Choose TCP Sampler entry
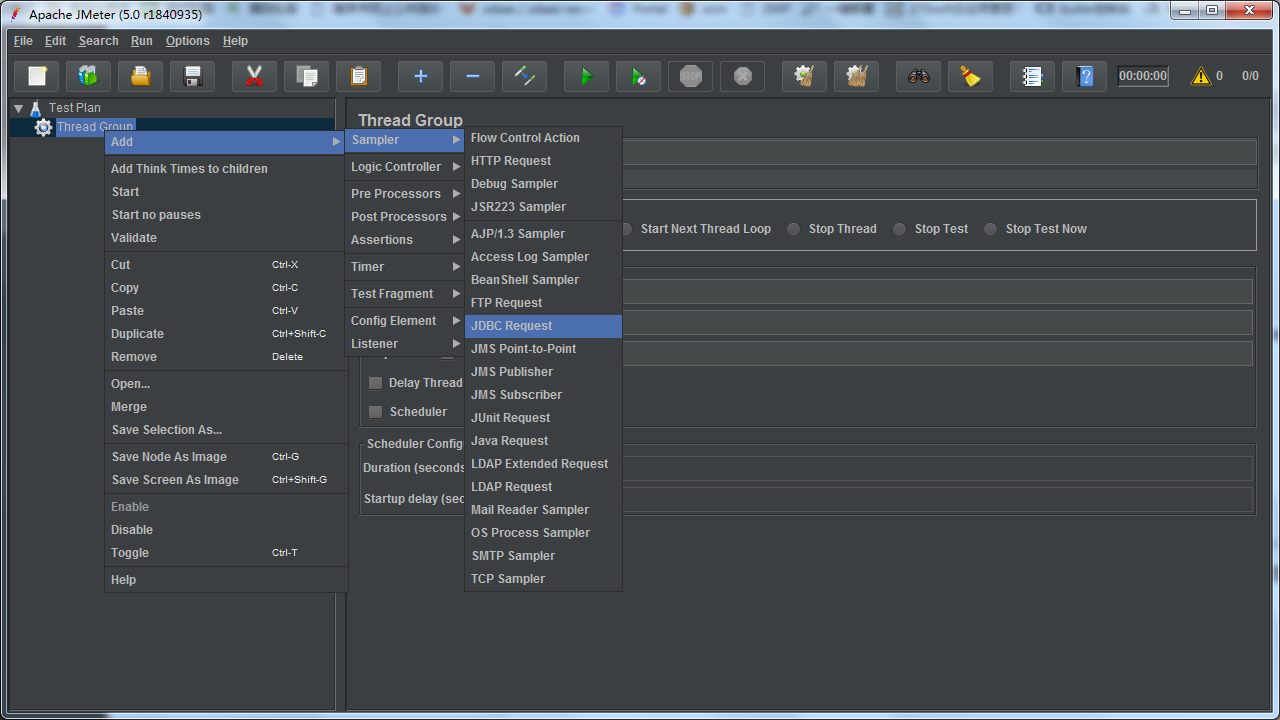The width and height of the screenshot is (1280, 720). pos(543,579)
